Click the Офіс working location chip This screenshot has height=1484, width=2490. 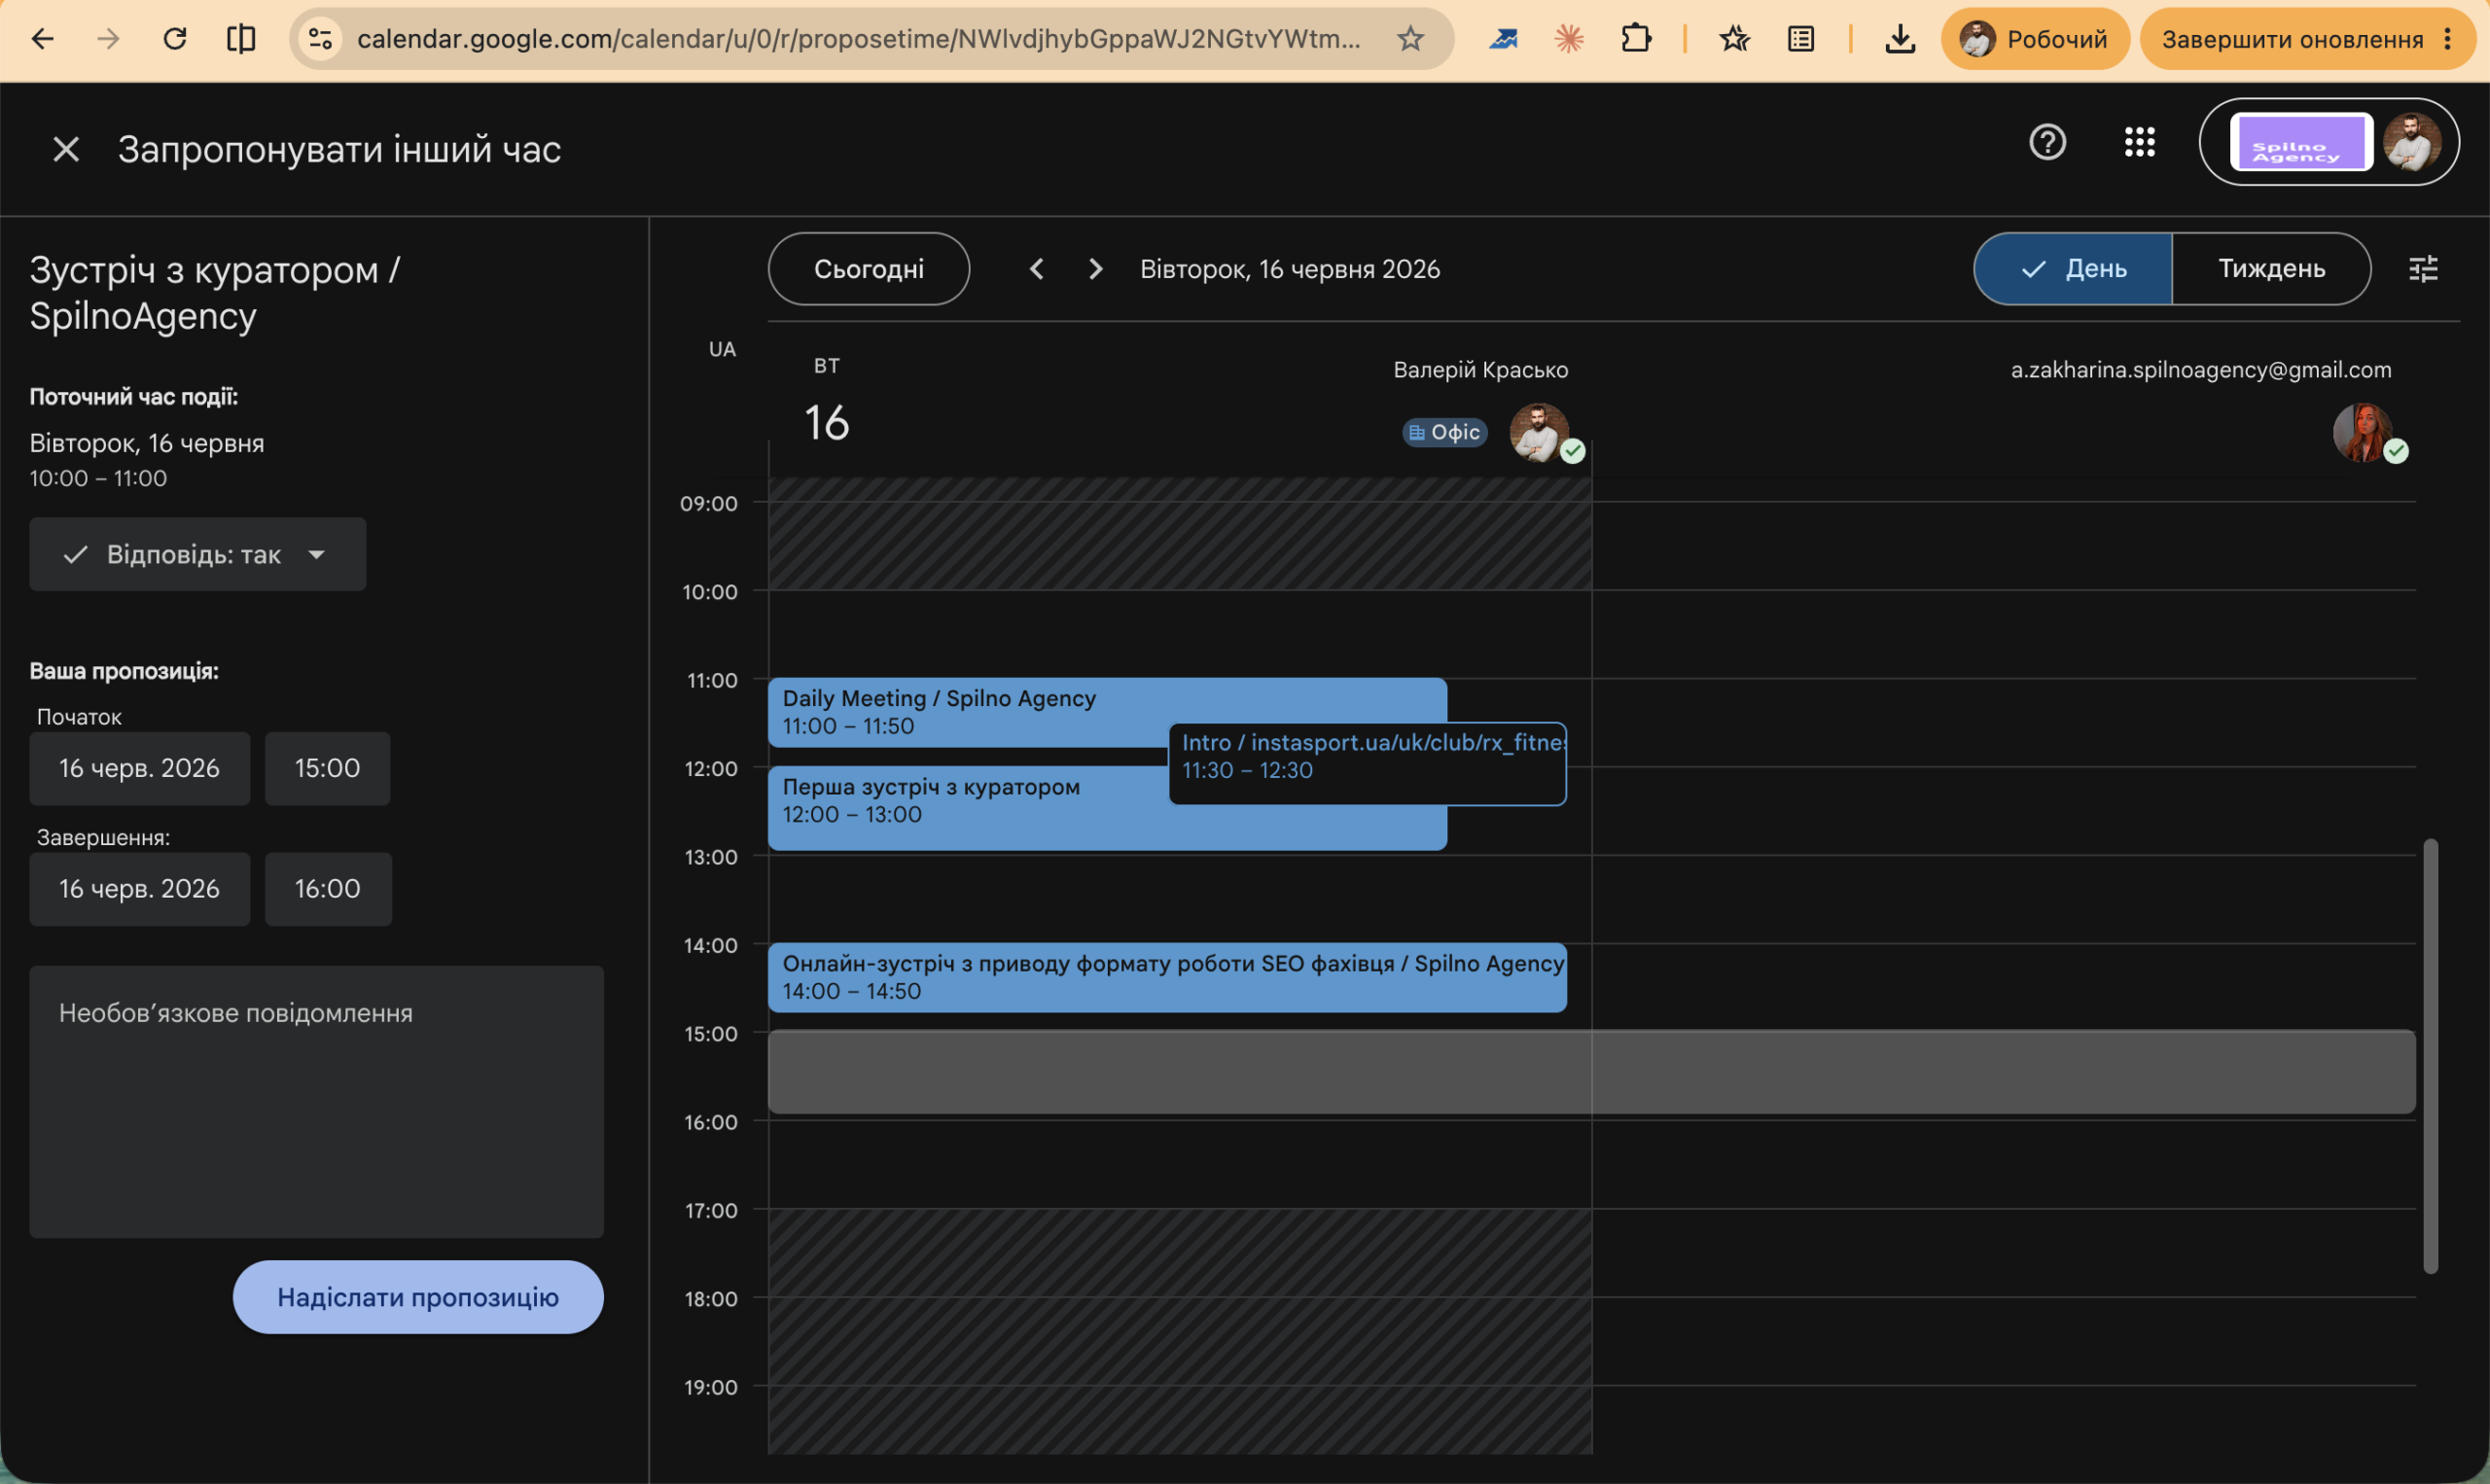[x=1445, y=432]
